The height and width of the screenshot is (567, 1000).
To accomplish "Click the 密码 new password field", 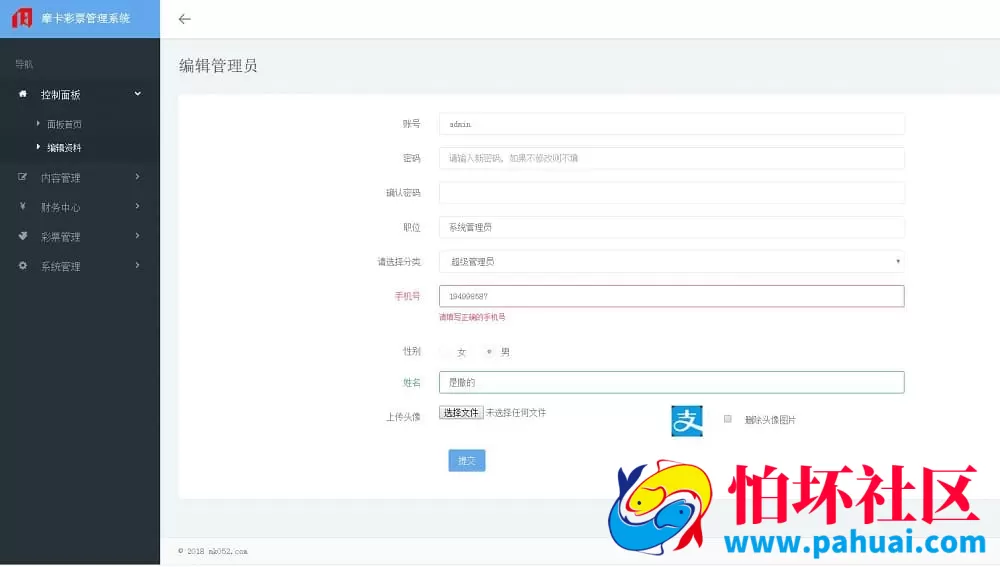I will (x=672, y=158).
